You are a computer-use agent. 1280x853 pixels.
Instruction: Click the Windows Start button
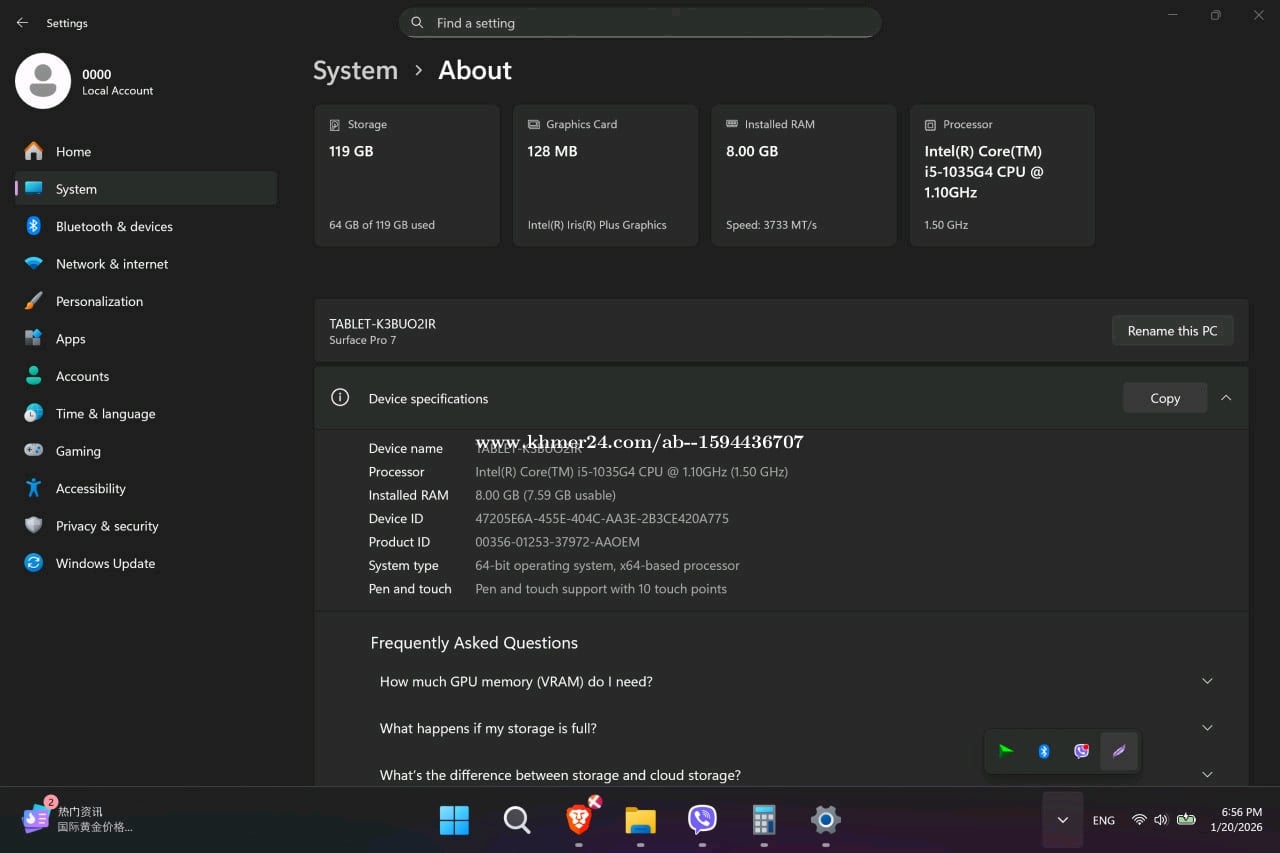click(x=454, y=820)
